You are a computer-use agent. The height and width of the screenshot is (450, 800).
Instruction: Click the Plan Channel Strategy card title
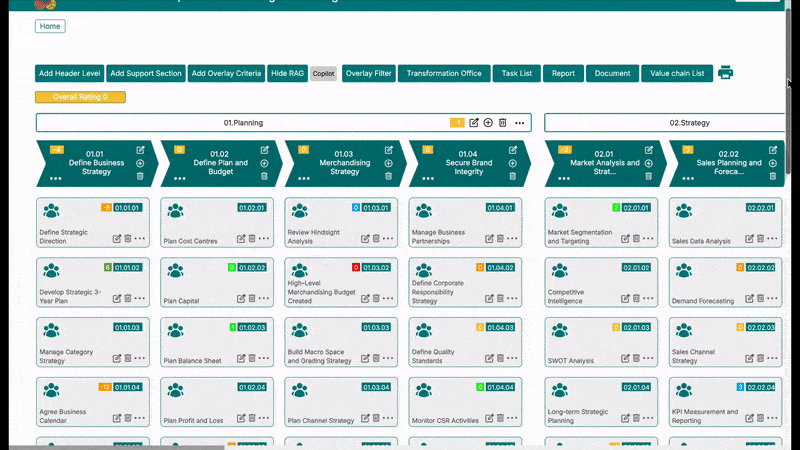pos(320,421)
